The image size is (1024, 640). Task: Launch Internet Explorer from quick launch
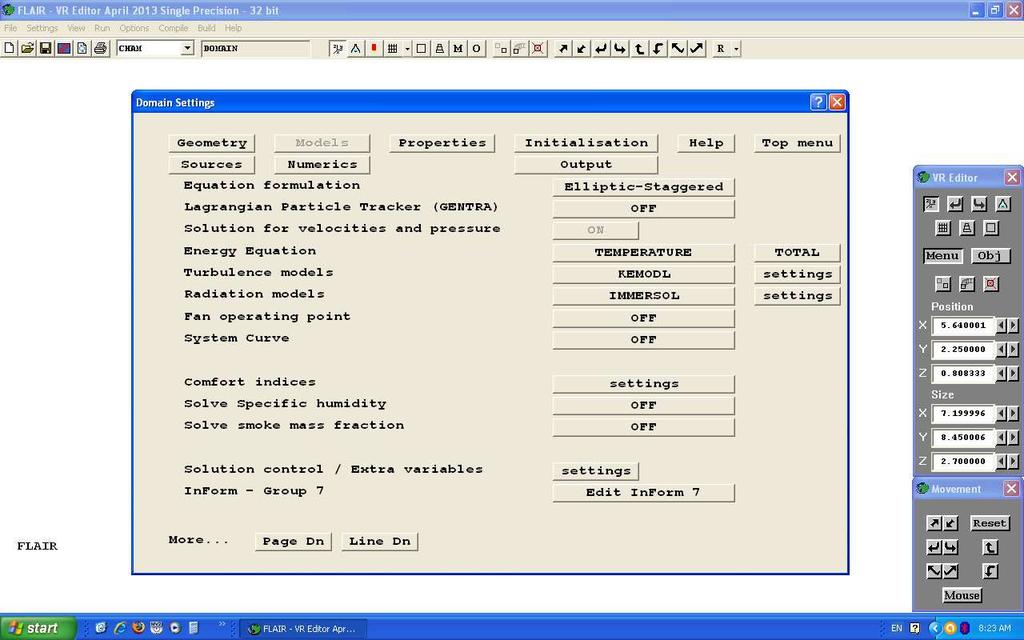click(x=120, y=628)
